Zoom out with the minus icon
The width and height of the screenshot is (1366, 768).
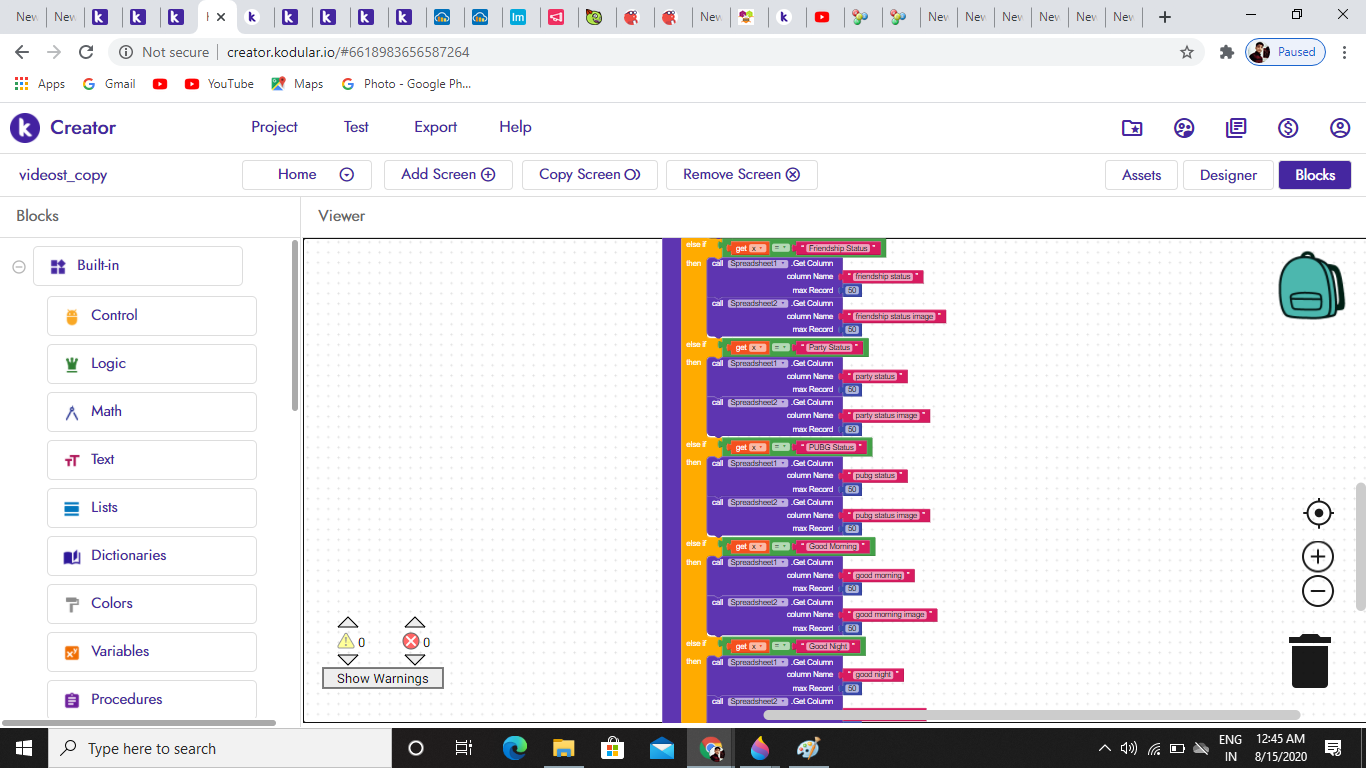pos(1318,591)
